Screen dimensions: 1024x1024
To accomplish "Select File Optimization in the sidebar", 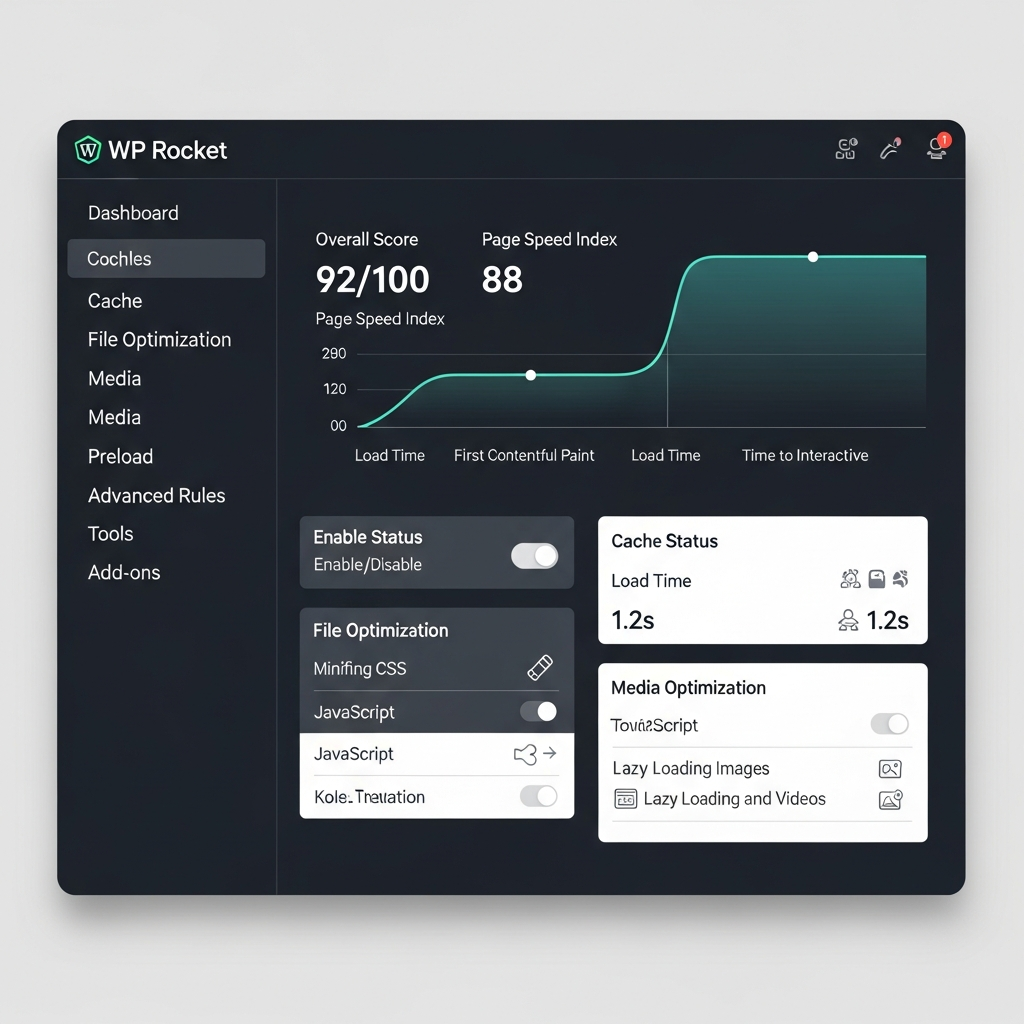I will click(159, 340).
